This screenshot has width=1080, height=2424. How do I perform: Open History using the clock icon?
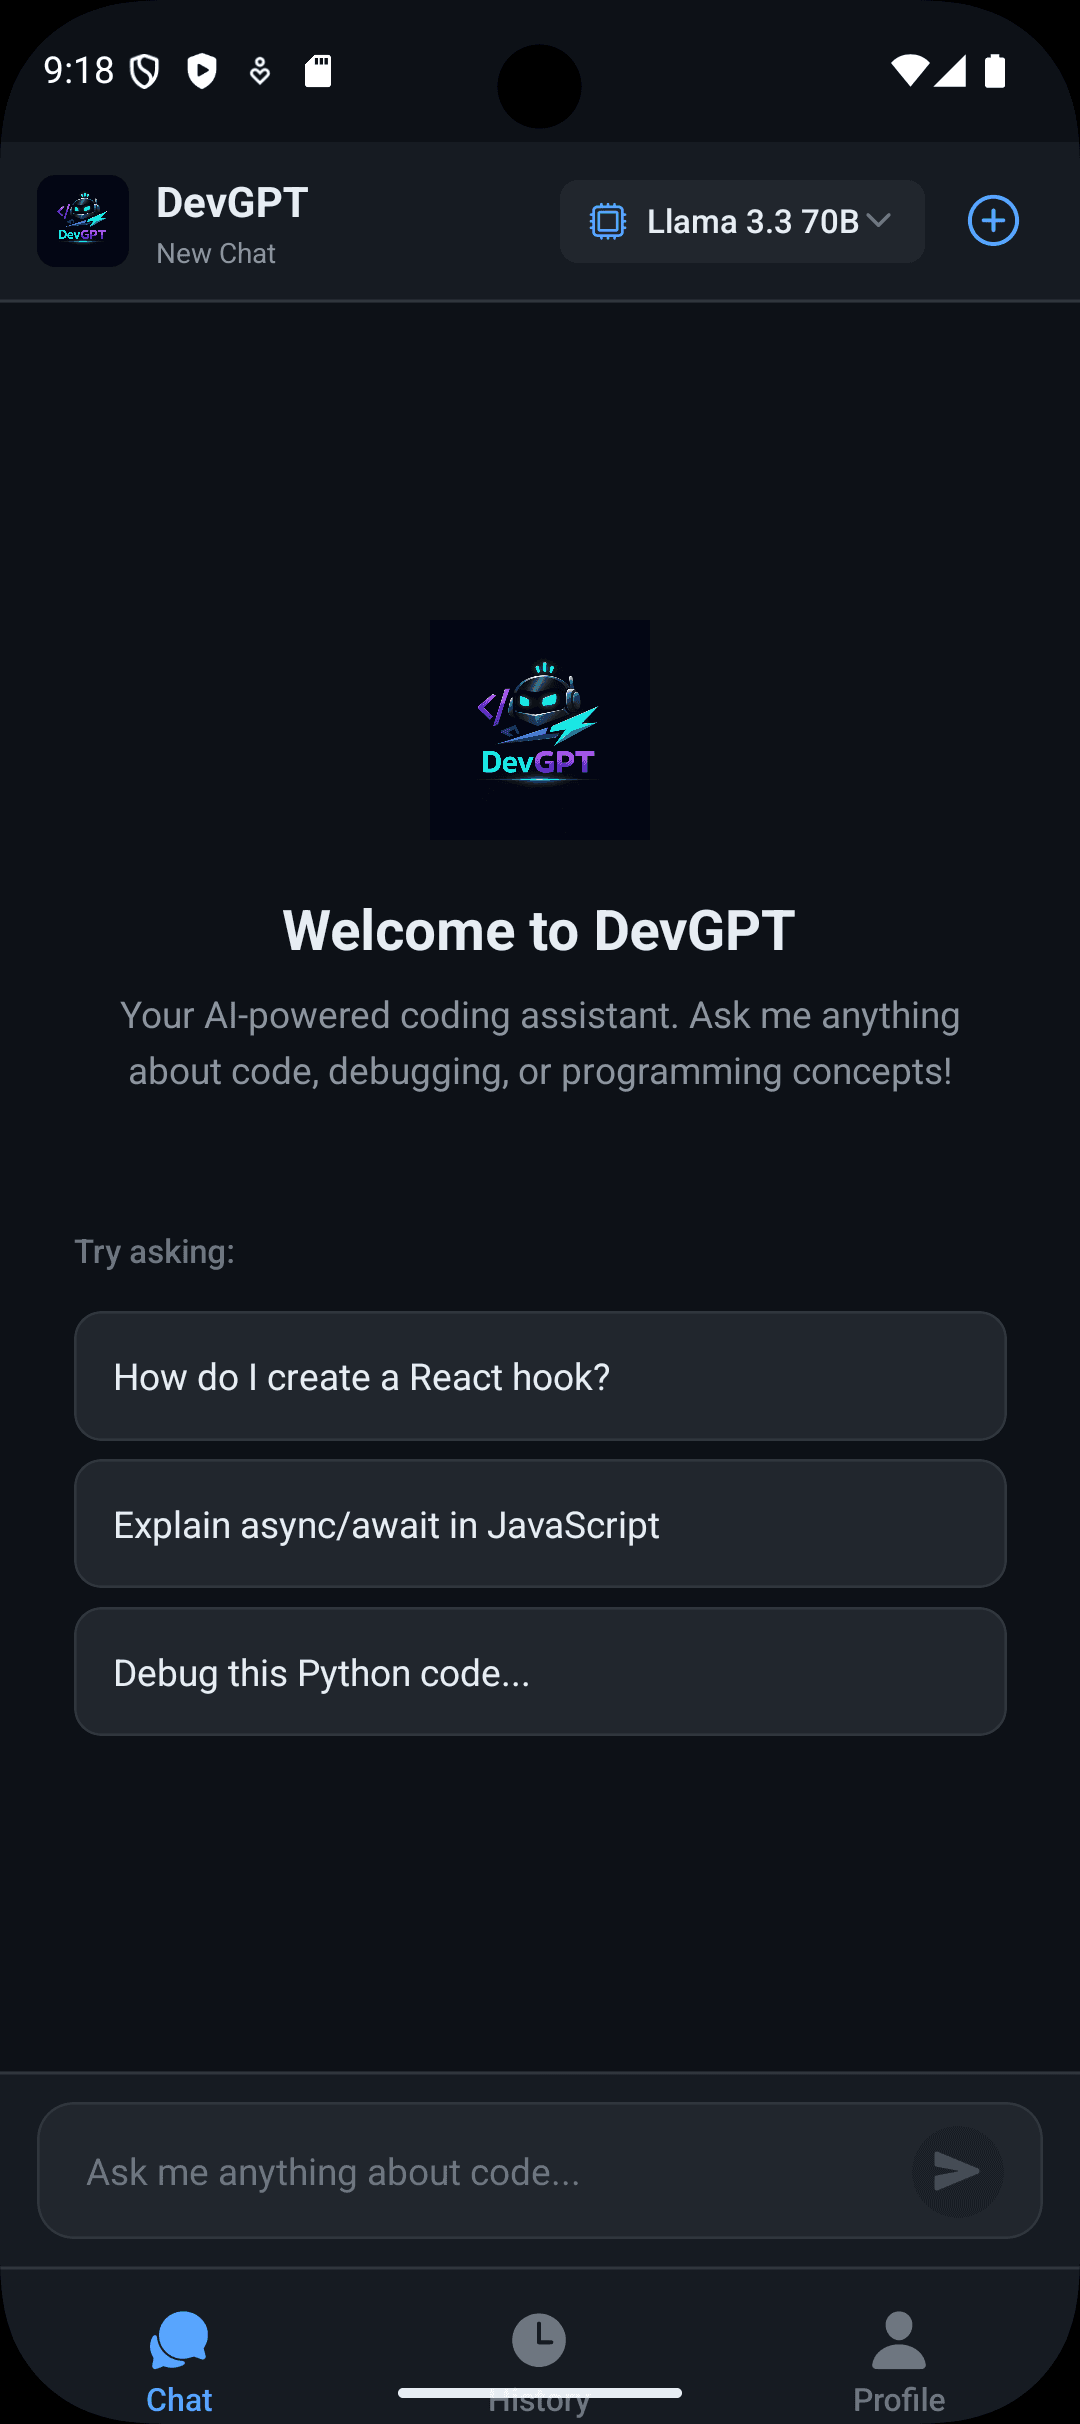pos(539,2340)
